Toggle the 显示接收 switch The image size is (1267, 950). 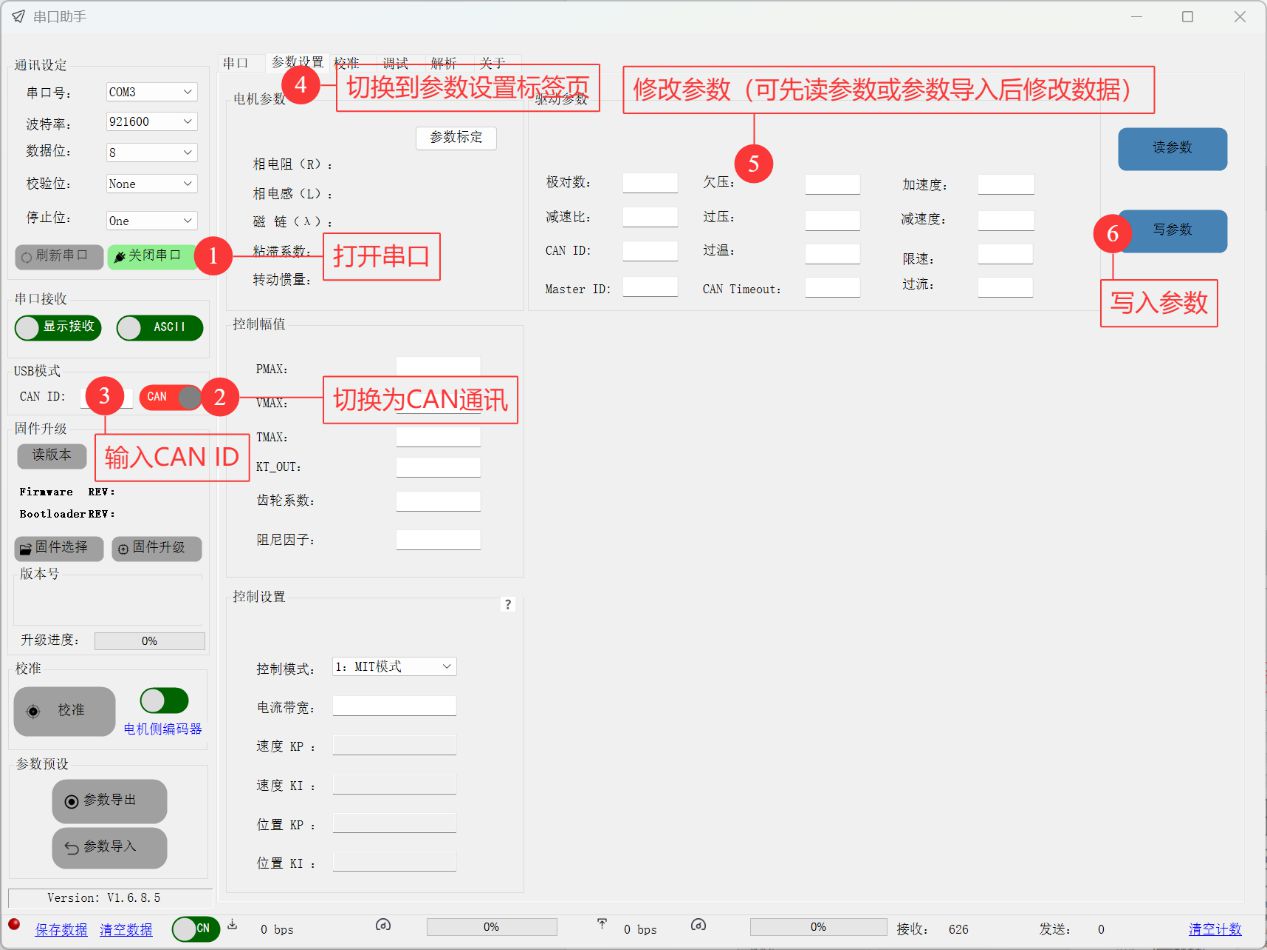(58, 327)
